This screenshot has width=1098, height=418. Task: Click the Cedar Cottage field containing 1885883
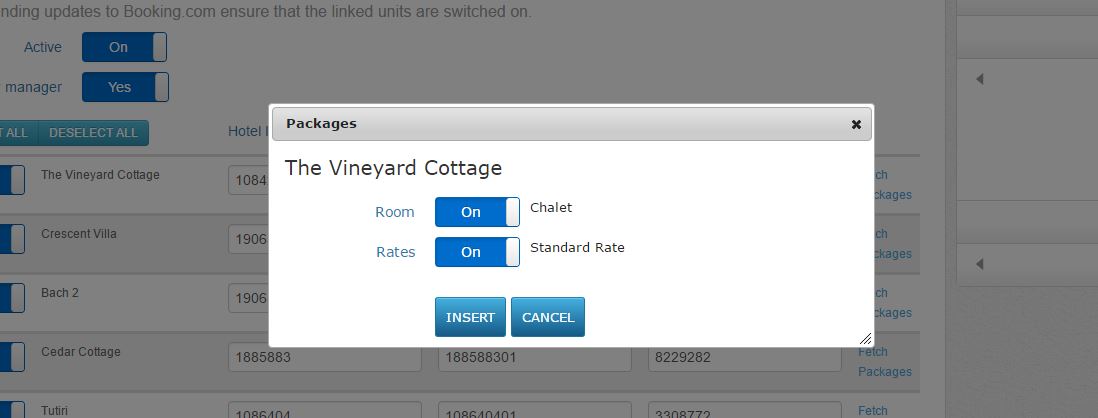click(x=325, y=358)
